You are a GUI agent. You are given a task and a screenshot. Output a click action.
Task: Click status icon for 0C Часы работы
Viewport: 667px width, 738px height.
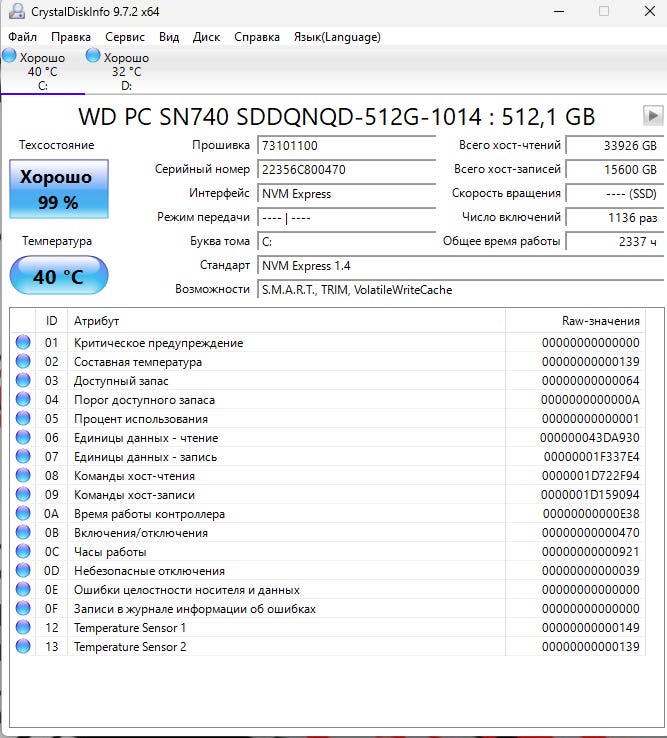(23, 551)
